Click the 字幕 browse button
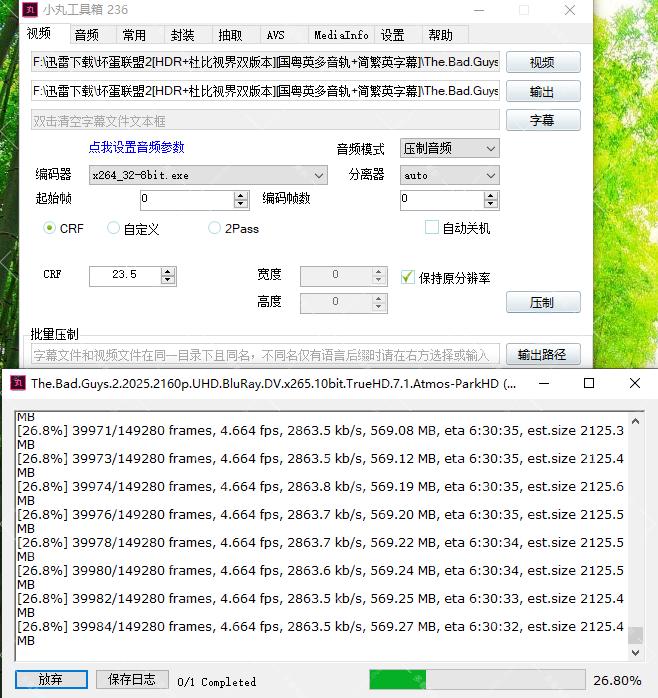 pyautogui.click(x=543, y=120)
